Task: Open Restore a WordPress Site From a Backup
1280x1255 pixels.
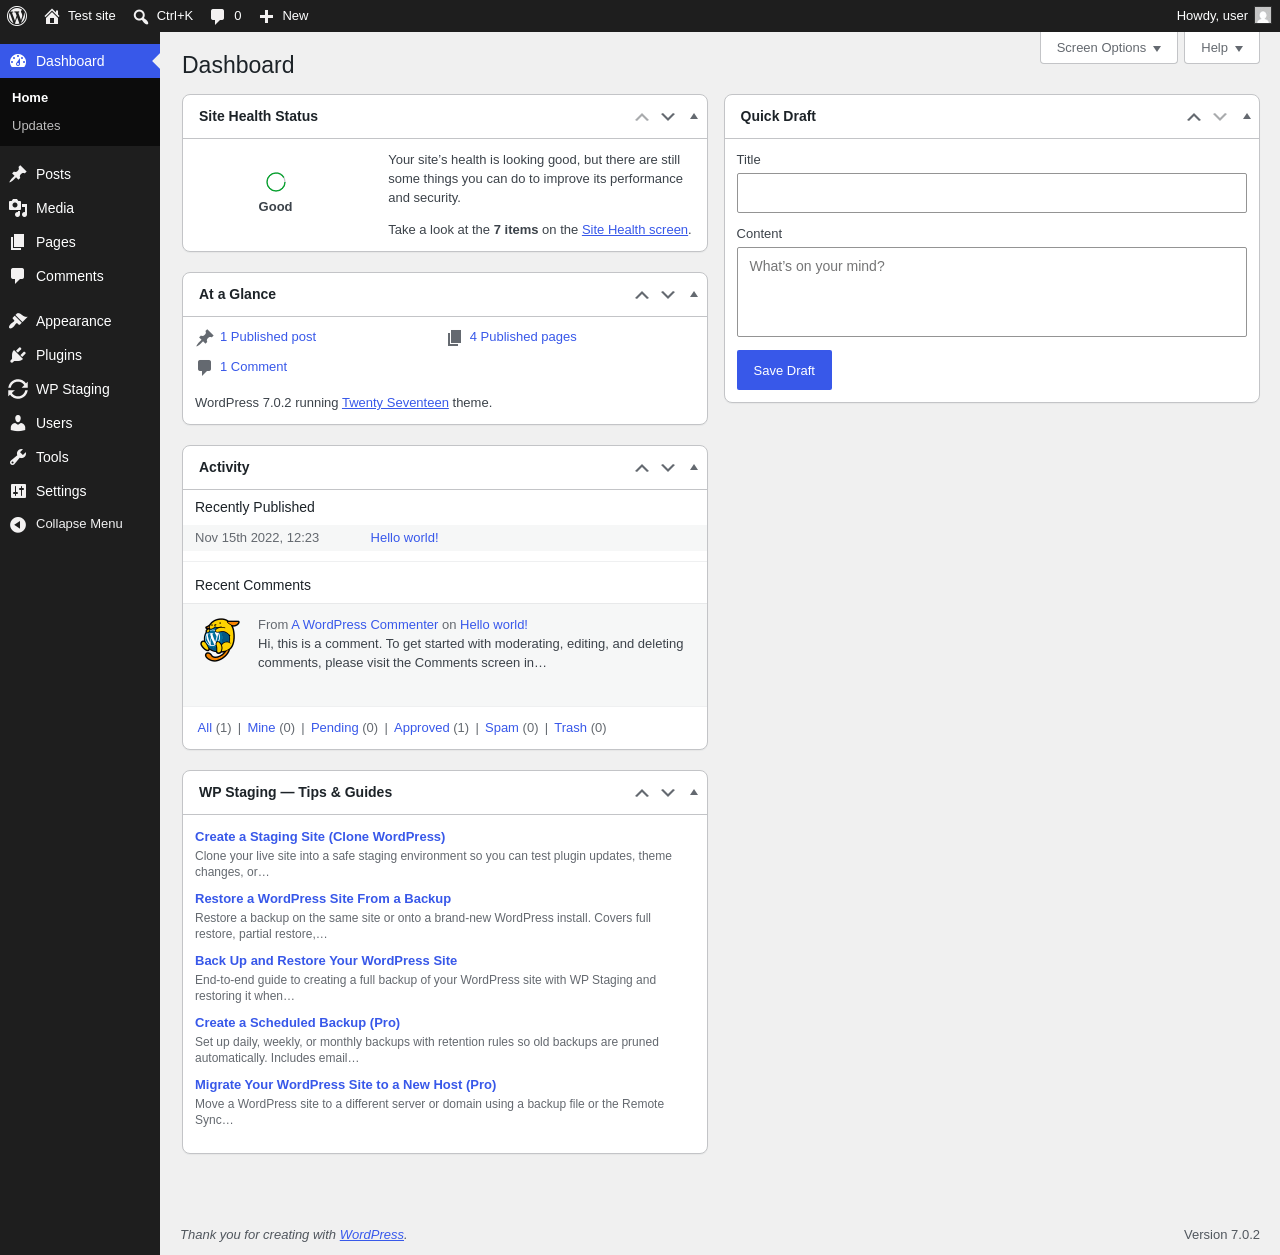Action: pos(323,899)
